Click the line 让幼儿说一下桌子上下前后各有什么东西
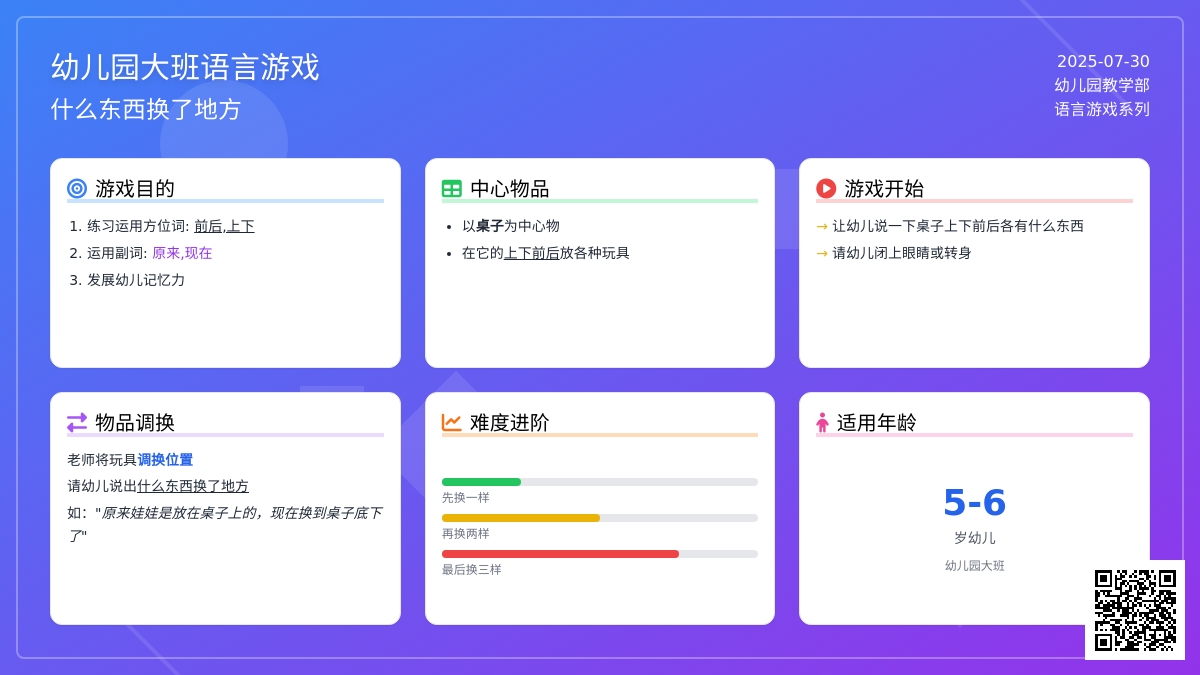 click(958, 226)
